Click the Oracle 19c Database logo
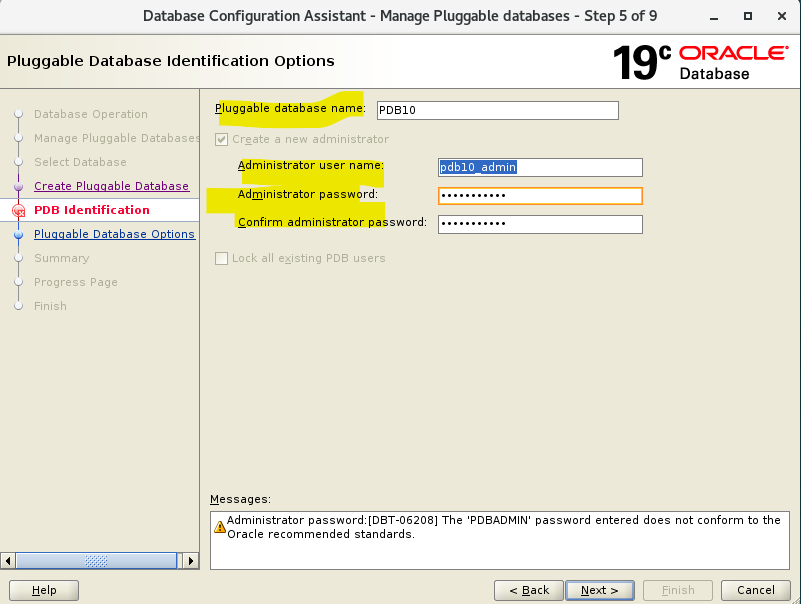Viewport: 801px width, 604px height. coord(700,62)
